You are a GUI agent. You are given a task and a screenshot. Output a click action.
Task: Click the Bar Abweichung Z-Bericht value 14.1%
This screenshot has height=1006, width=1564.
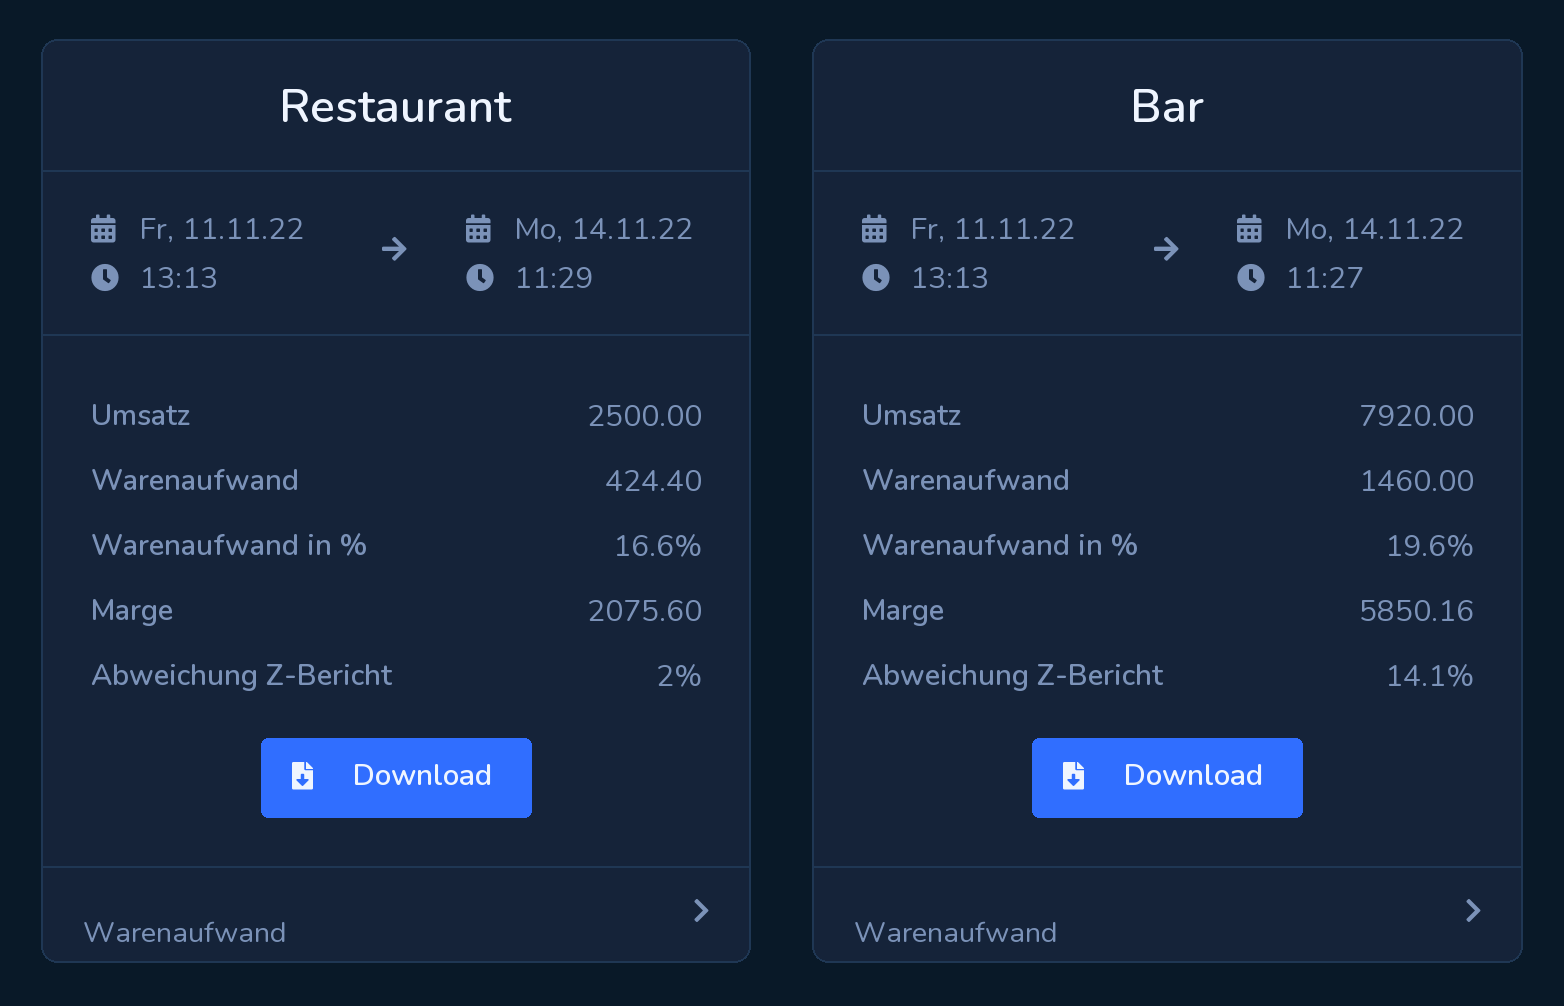pyautogui.click(x=1430, y=676)
